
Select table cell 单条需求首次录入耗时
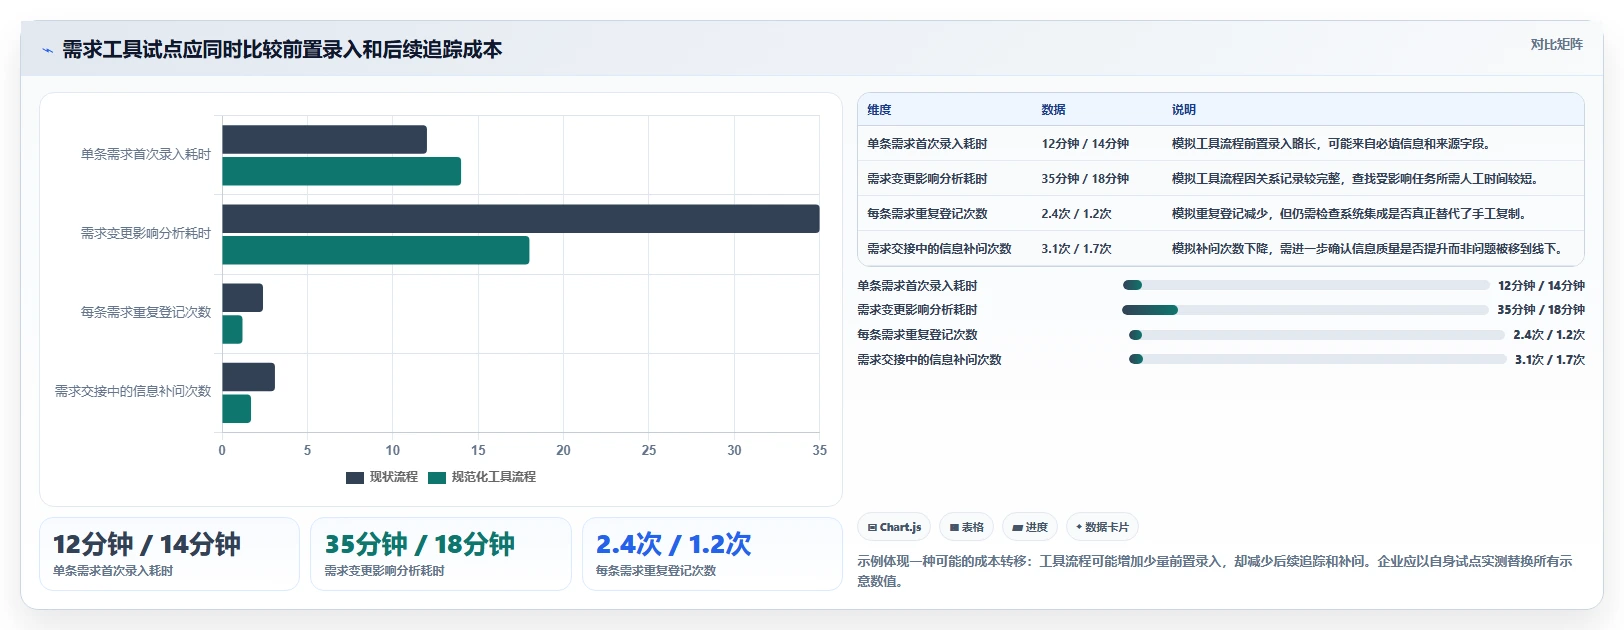[927, 144]
